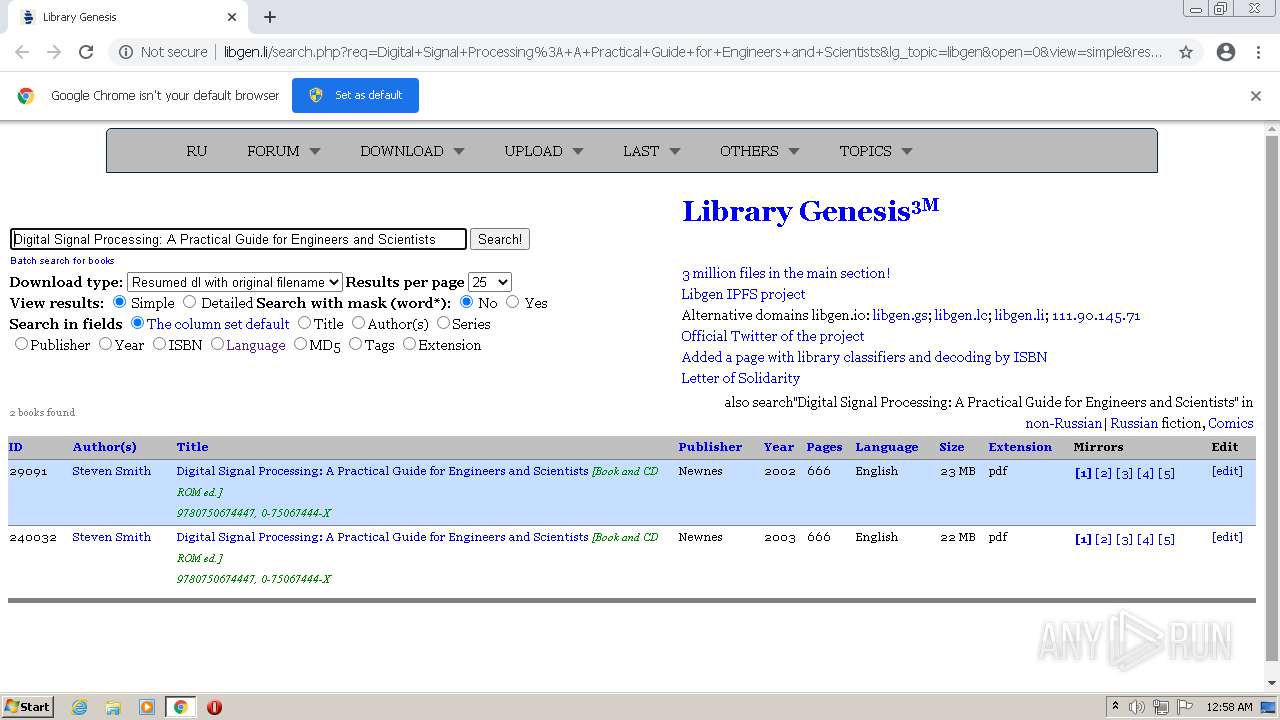The height and width of the screenshot is (720, 1280).
Task: Open the Chrome profile avatar icon
Action: pos(1226,52)
